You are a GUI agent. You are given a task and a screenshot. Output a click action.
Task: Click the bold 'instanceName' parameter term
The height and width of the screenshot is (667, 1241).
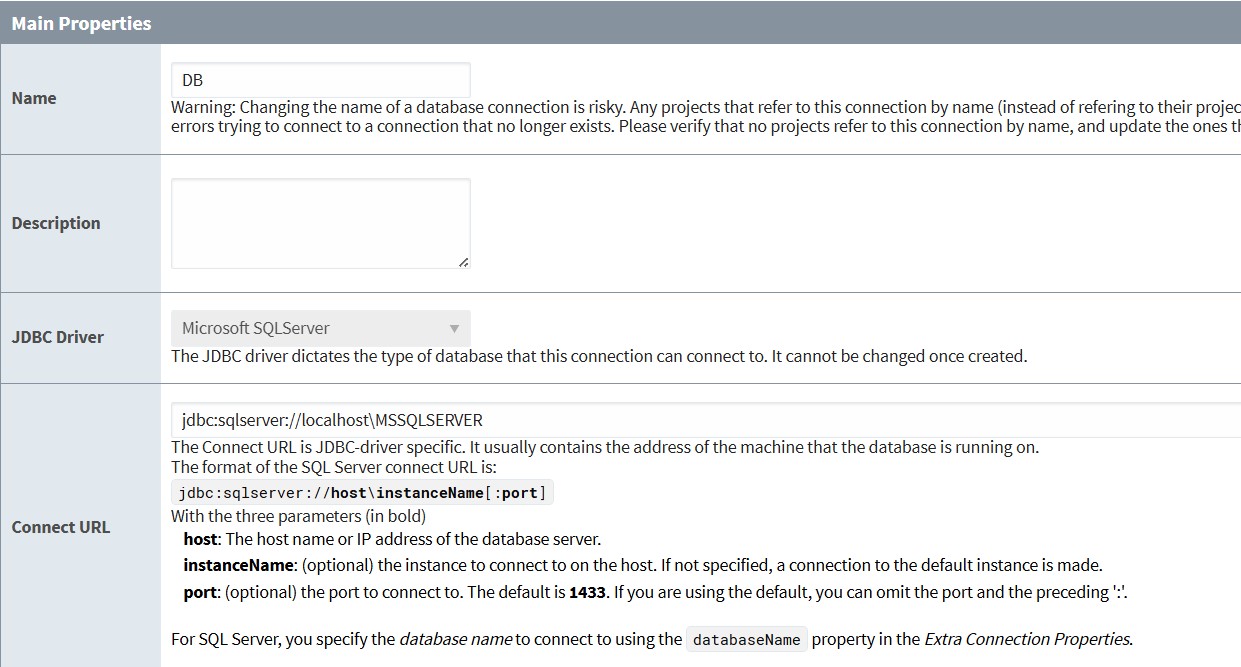tap(239, 565)
